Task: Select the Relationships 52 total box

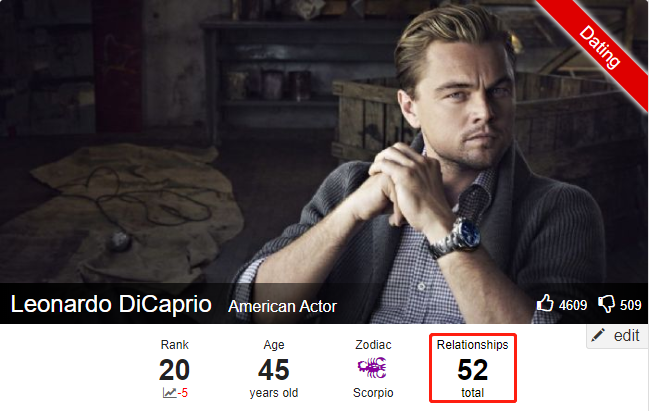Action: [x=473, y=368]
